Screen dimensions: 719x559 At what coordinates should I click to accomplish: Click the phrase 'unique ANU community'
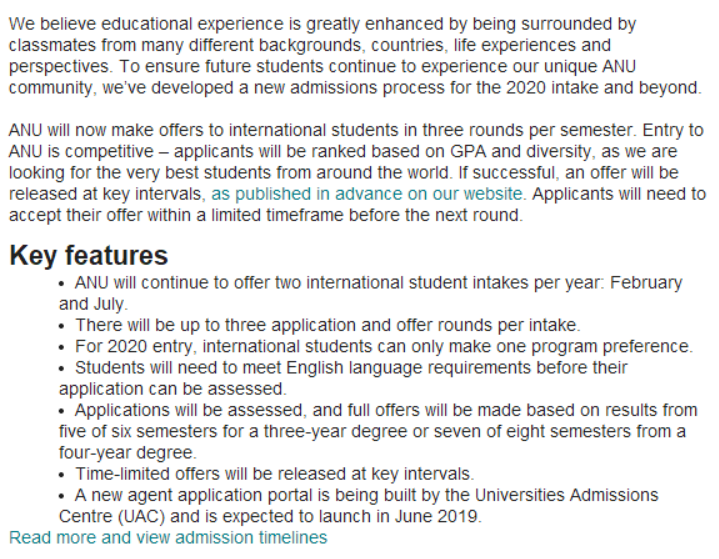click(322, 77)
